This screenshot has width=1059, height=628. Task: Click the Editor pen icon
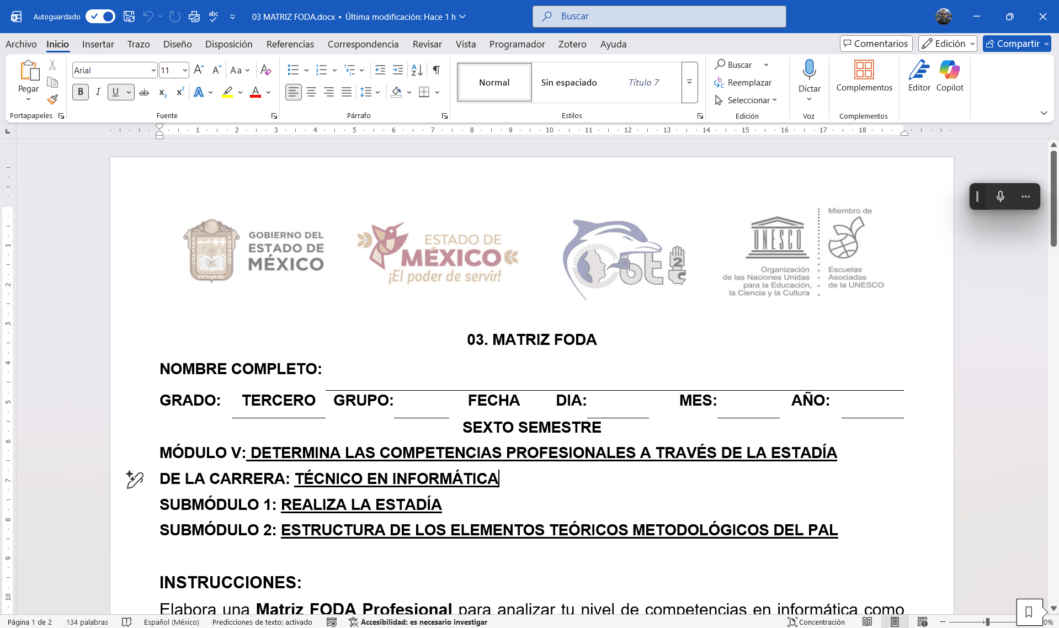click(918, 70)
